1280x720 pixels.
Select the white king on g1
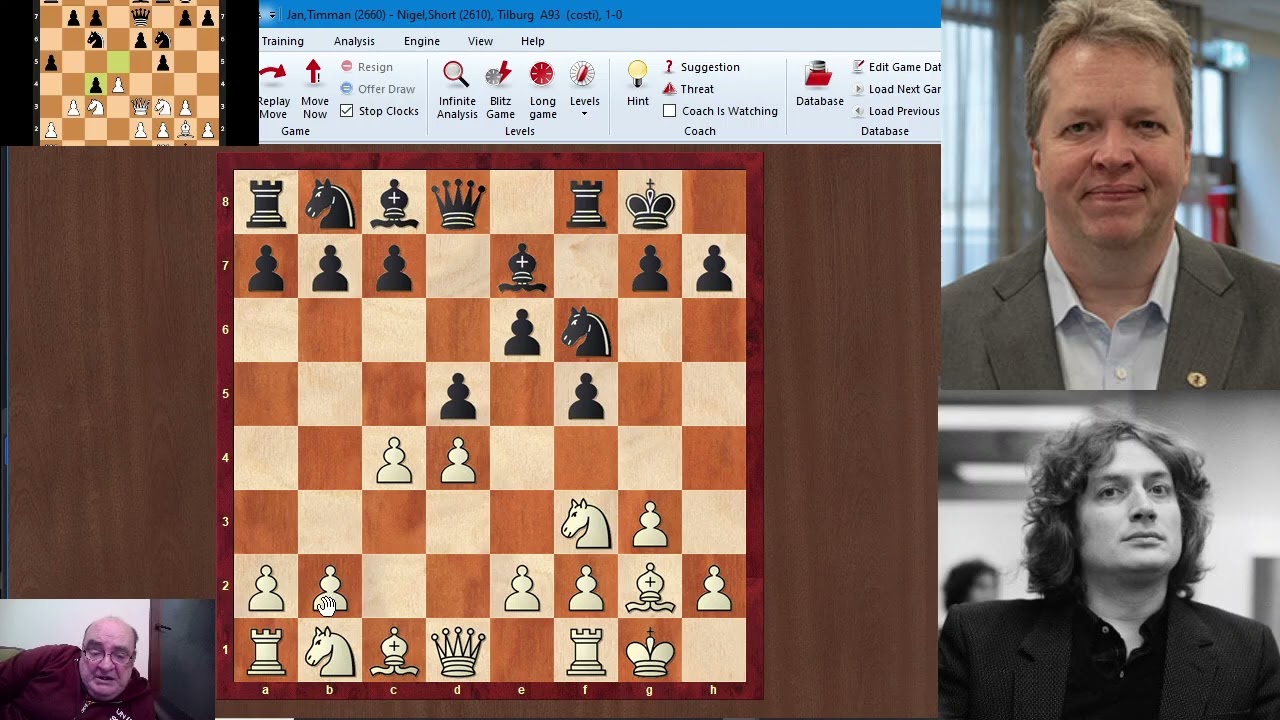point(650,650)
